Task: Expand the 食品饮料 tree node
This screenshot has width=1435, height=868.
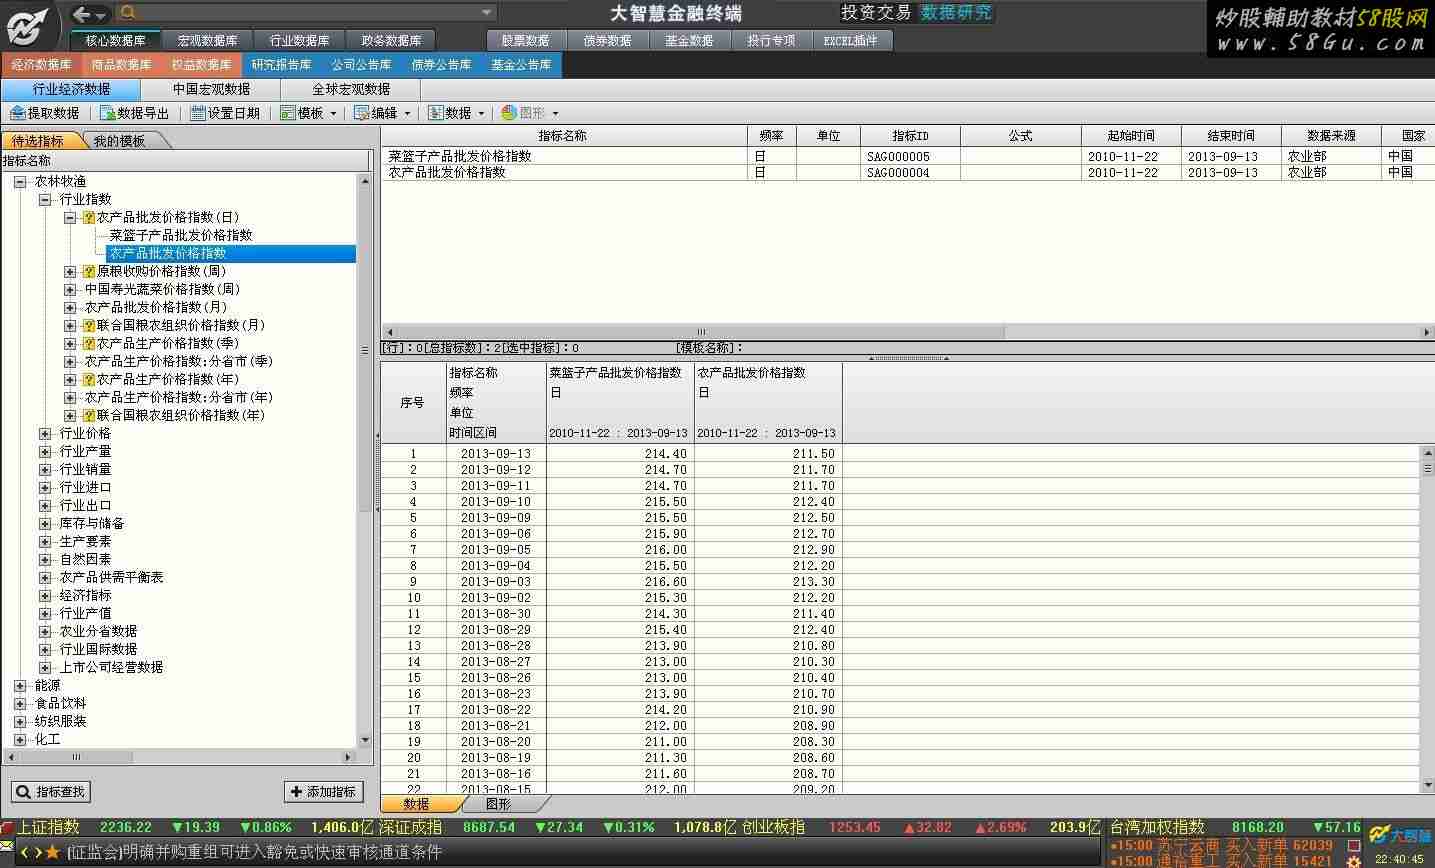Action: (20, 703)
